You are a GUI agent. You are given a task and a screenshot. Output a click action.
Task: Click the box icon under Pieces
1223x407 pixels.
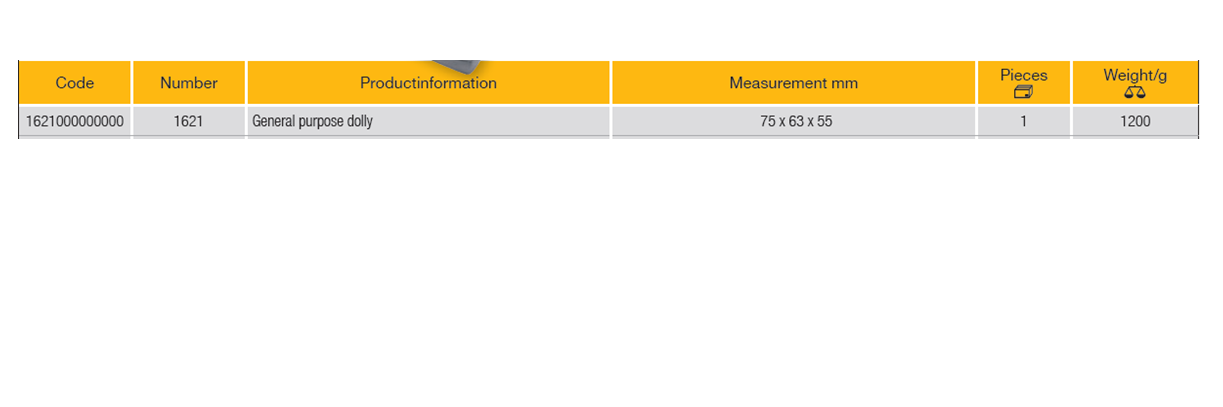pos(1023,93)
